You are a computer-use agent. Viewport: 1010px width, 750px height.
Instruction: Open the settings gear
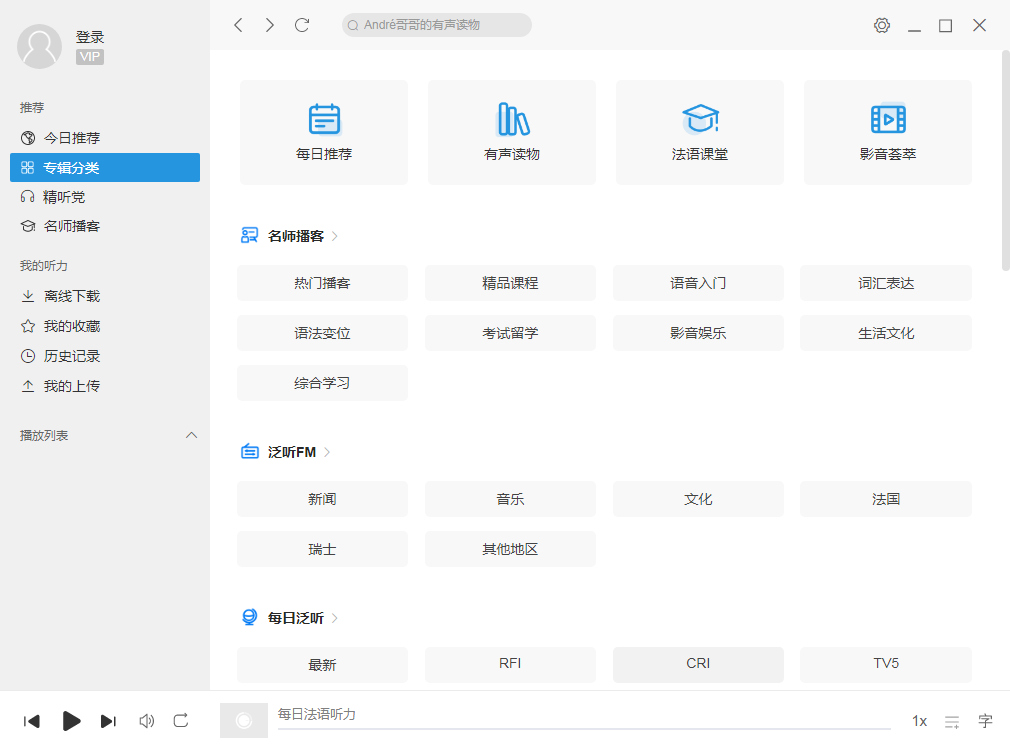(881, 25)
